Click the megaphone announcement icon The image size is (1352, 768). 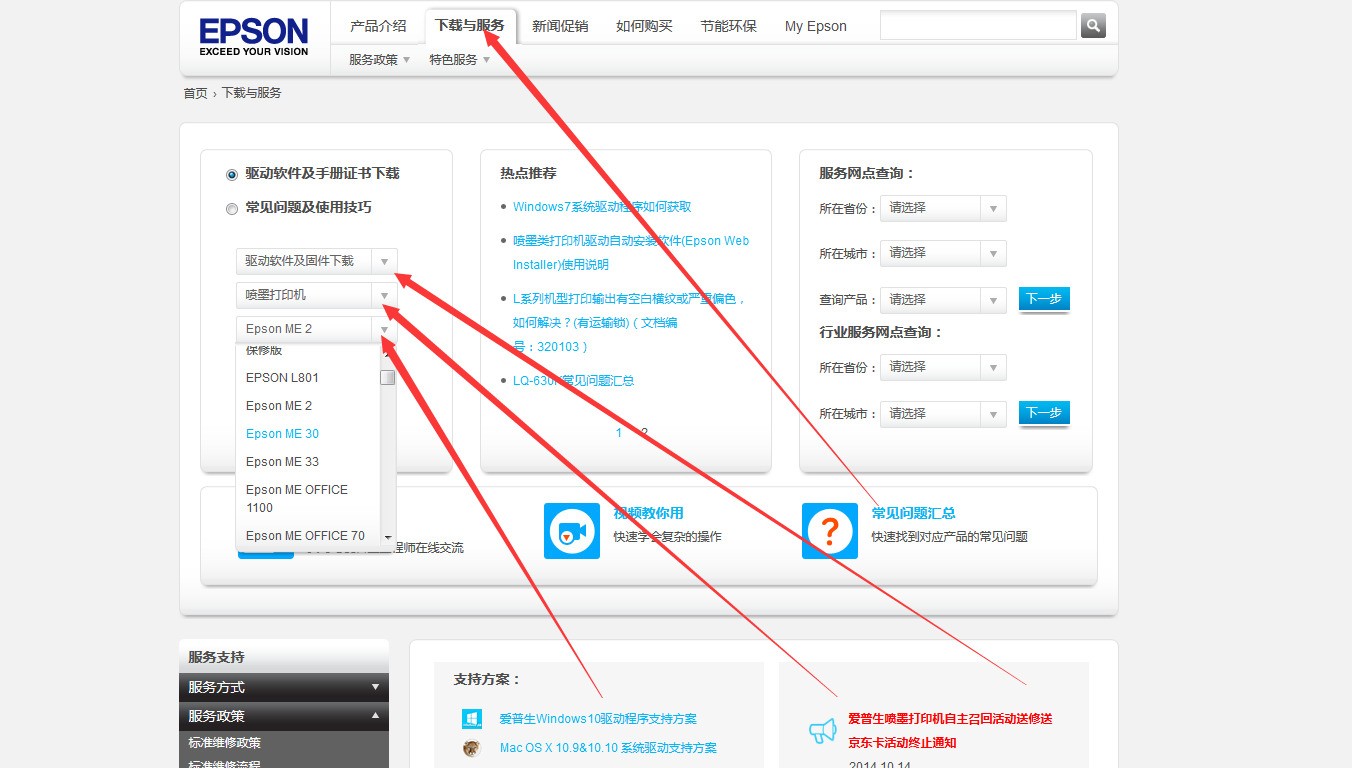click(822, 731)
